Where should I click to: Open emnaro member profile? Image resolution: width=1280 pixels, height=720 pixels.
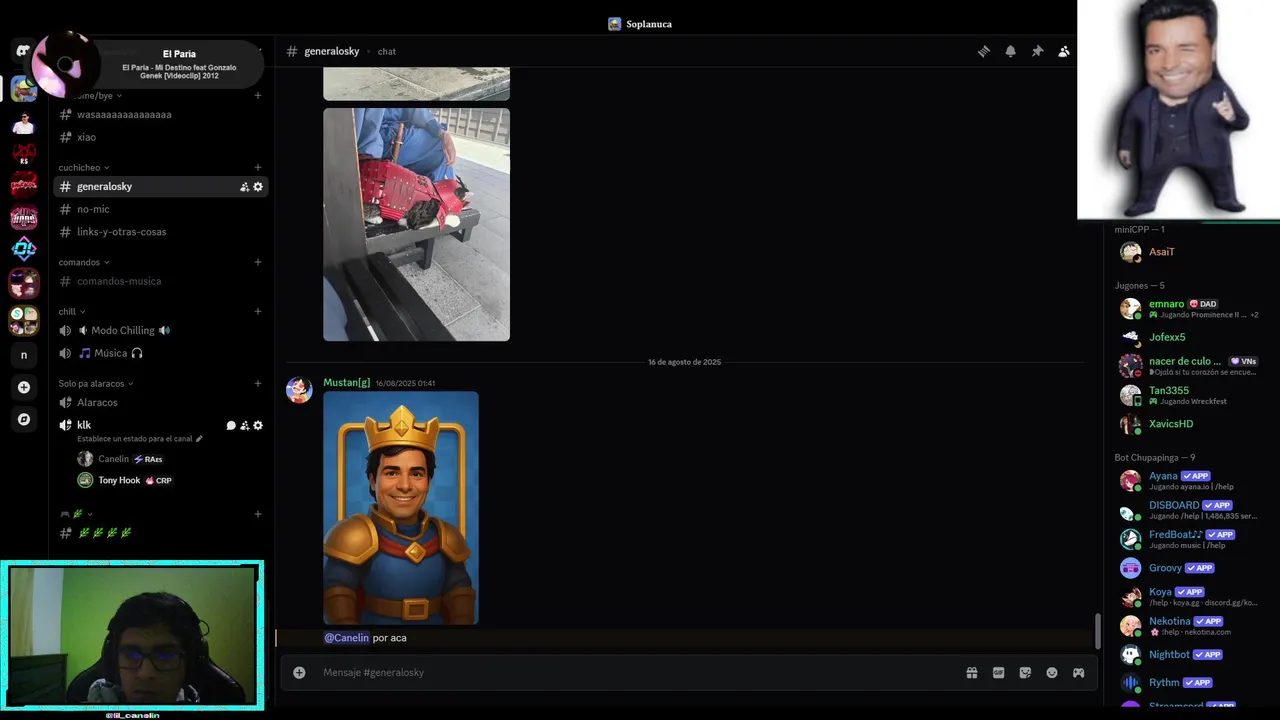[x=1190, y=309]
